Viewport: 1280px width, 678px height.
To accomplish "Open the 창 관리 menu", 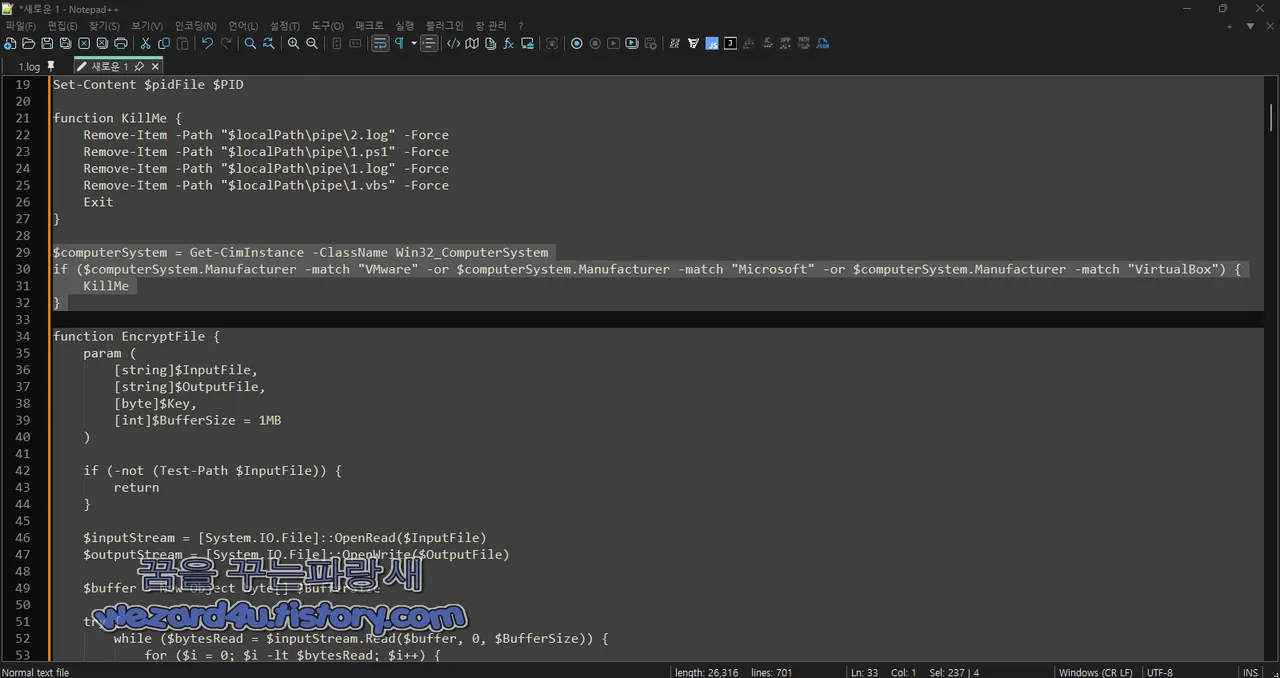I will (490, 25).
